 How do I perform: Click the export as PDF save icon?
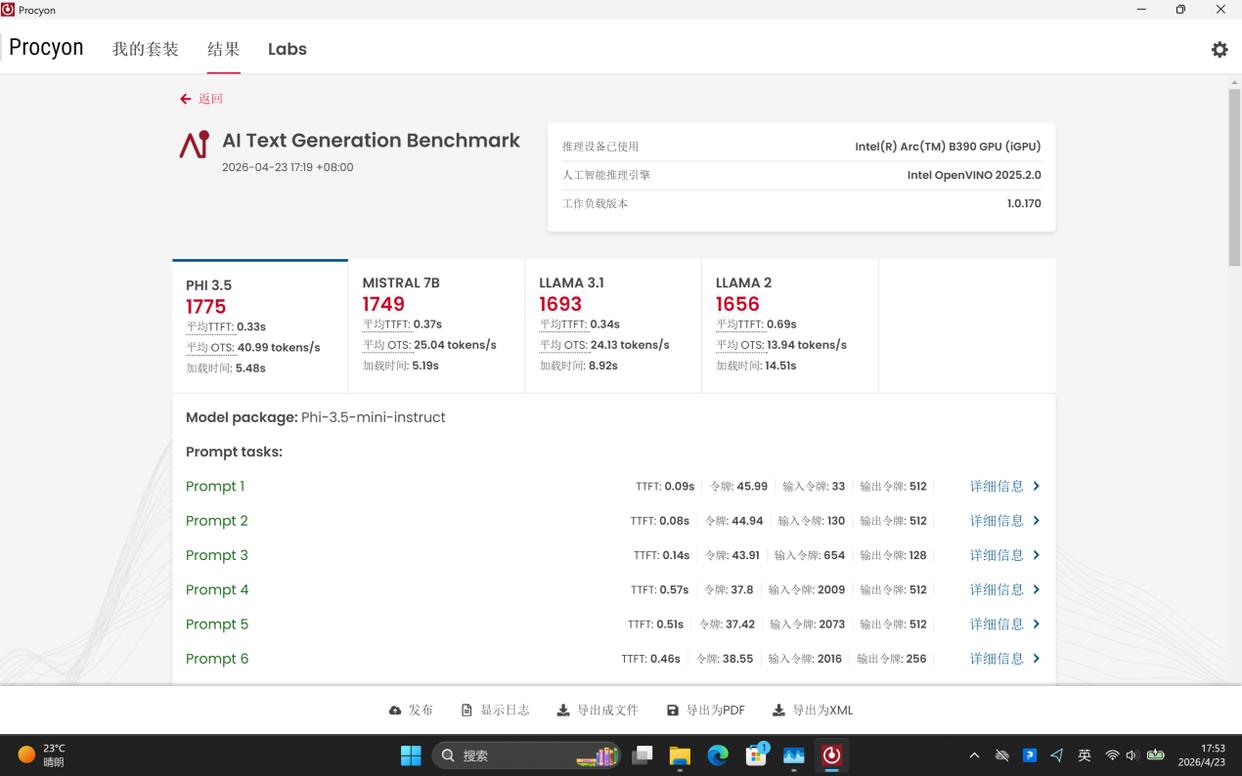point(672,710)
